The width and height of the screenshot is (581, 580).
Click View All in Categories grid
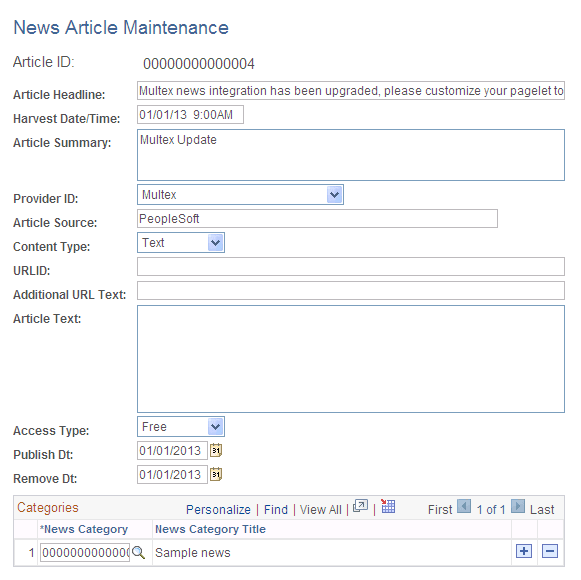pyautogui.click(x=321, y=510)
